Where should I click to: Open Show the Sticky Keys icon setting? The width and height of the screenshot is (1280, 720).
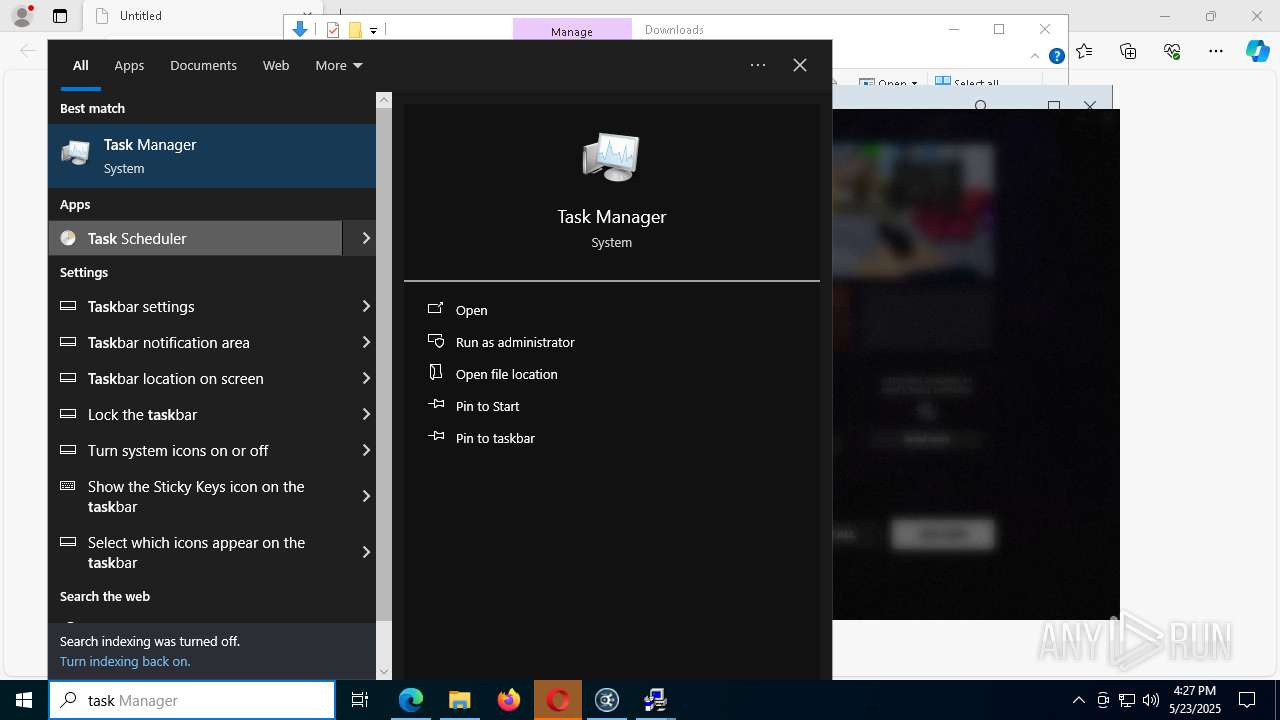coord(195,497)
